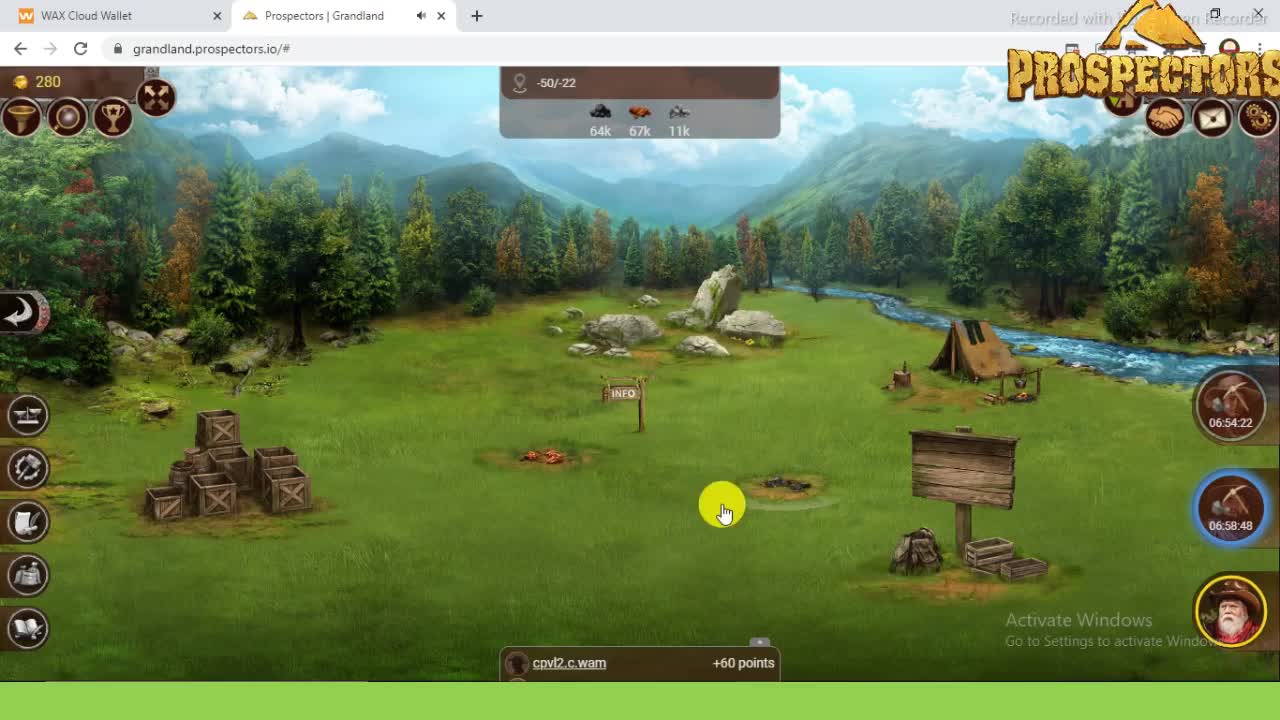The height and width of the screenshot is (720, 1280).
Task: Click the +60 points text
Action: (x=743, y=663)
